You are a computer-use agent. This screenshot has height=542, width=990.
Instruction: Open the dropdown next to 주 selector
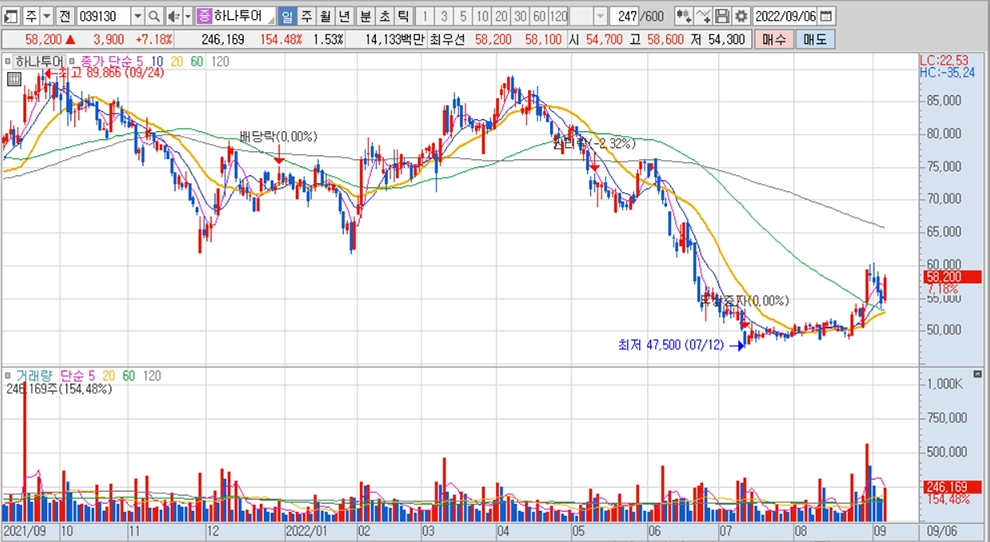point(46,17)
